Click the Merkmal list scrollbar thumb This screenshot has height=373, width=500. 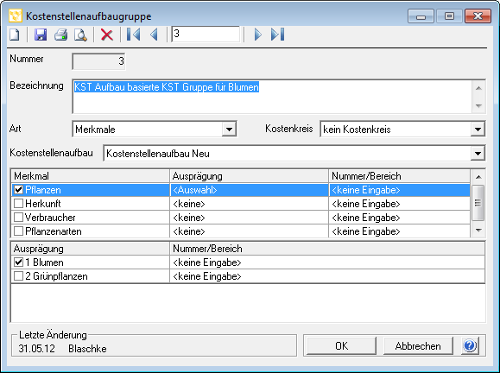478,203
